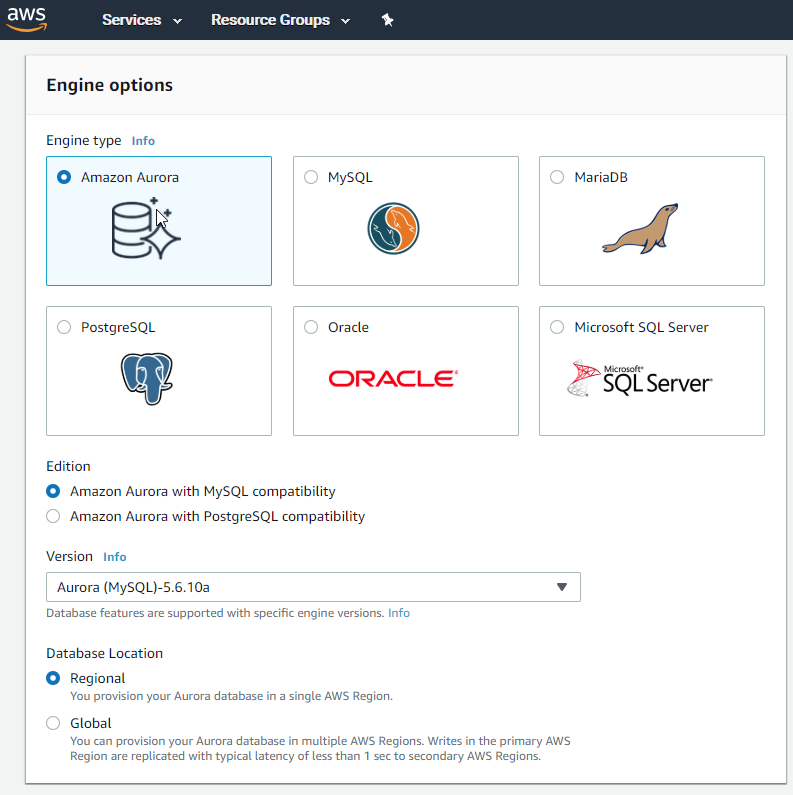Open Info link next to Version
Image resolution: width=793 pixels, height=795 pixels.
[x=115, y=557]
